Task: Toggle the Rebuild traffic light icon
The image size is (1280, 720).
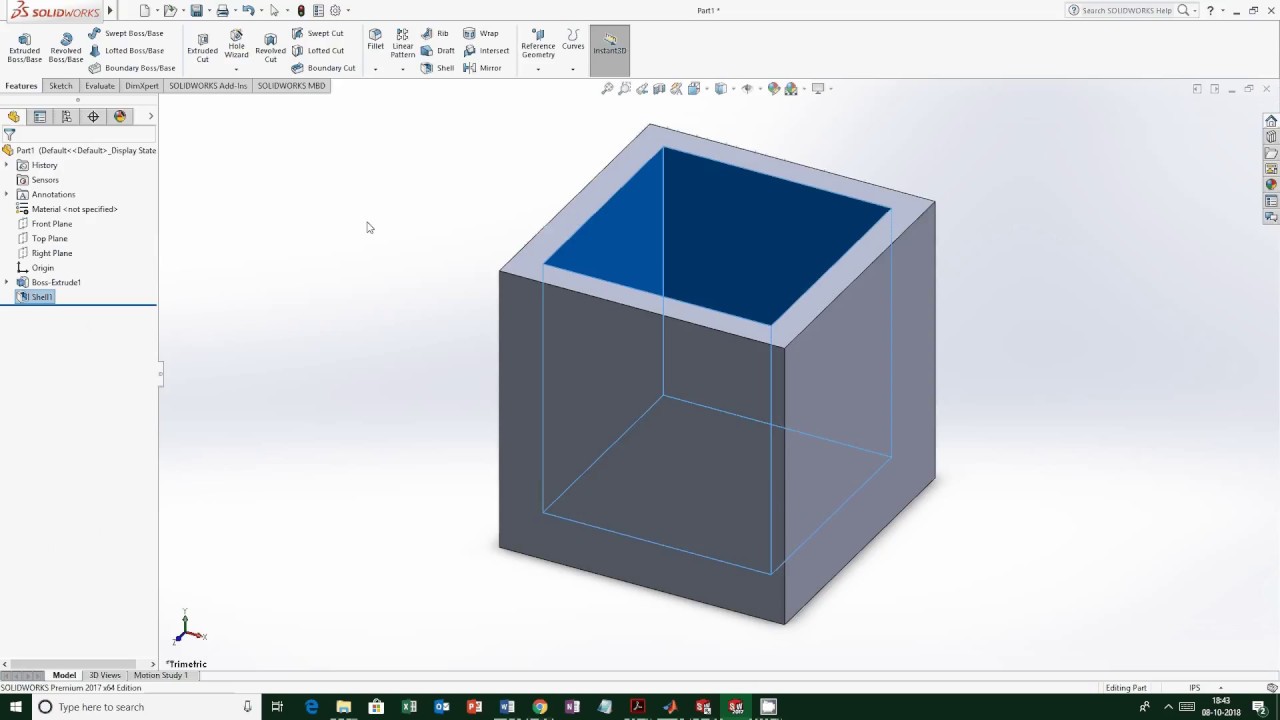Action: pyautogui.click(x=301, y=11)
